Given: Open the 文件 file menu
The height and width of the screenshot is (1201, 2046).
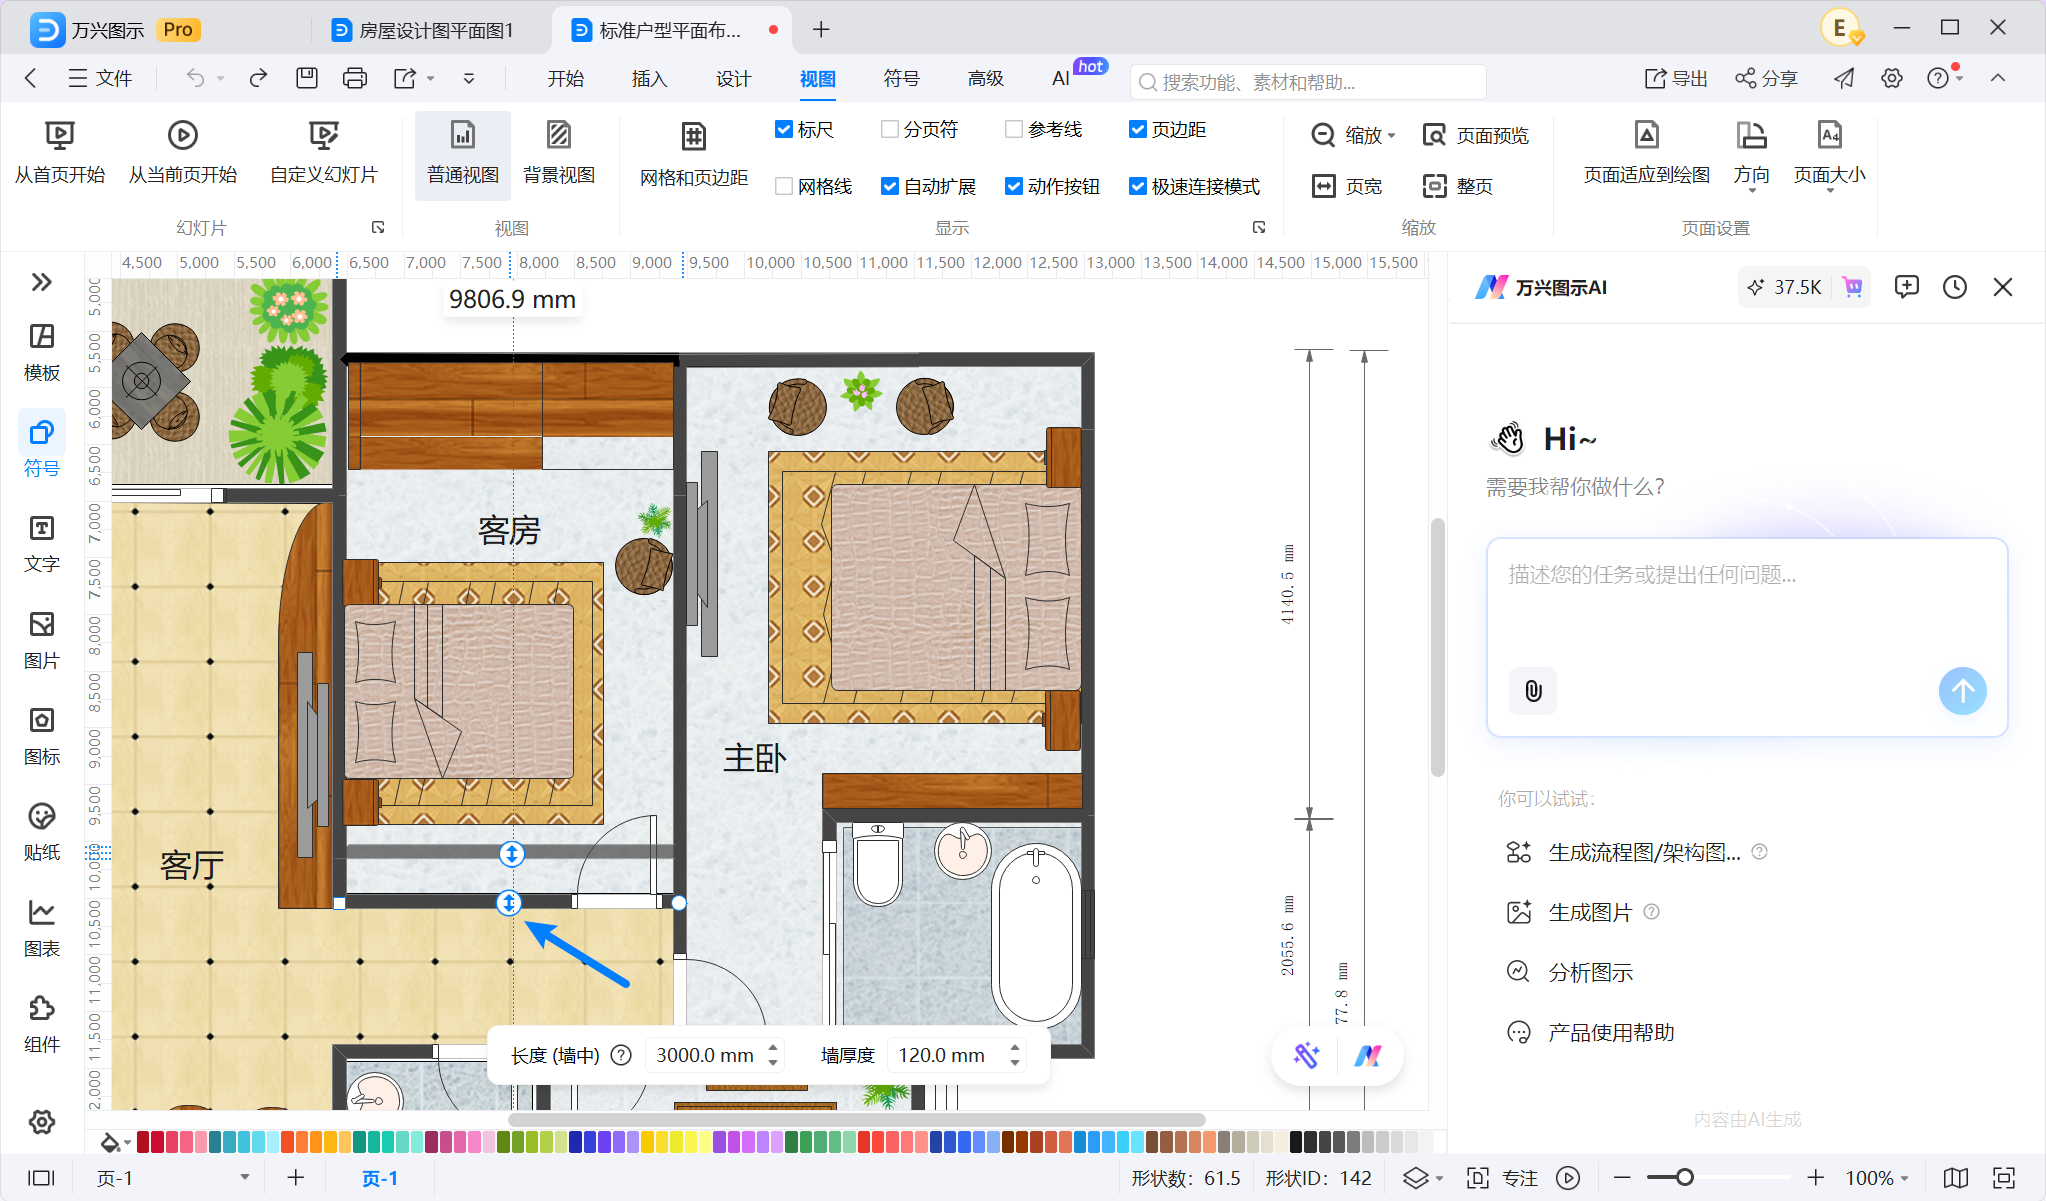Looking at the screenshot, I should point(100,78).
